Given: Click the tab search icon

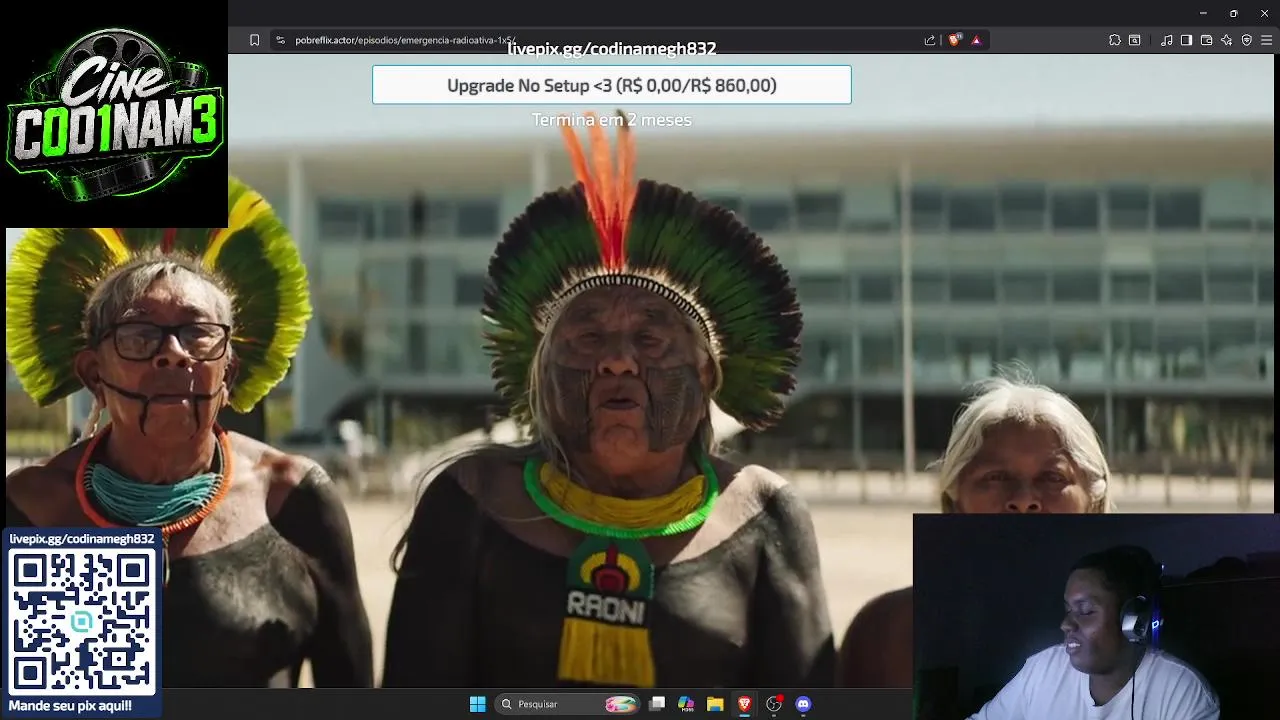Looking at the screenshot, I should [x=1135, y=40].
